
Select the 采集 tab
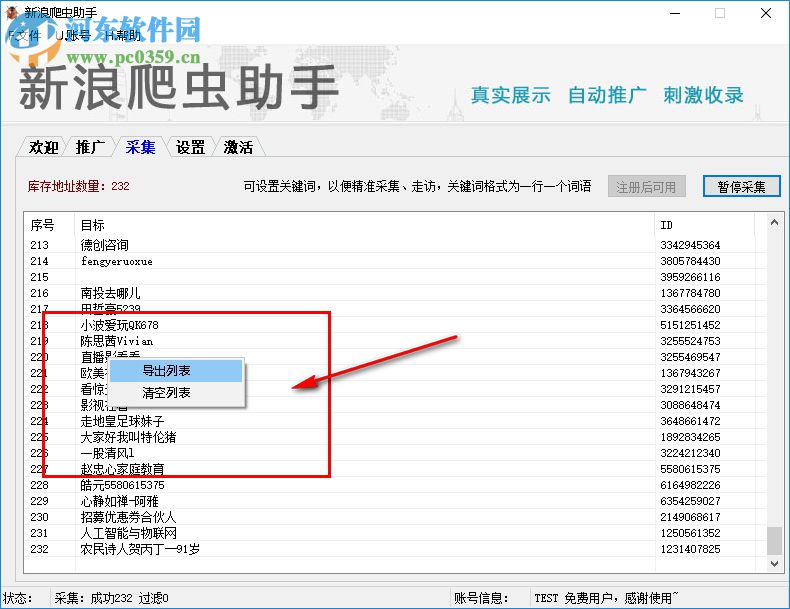pyautogui.click(x=140, y=147)
